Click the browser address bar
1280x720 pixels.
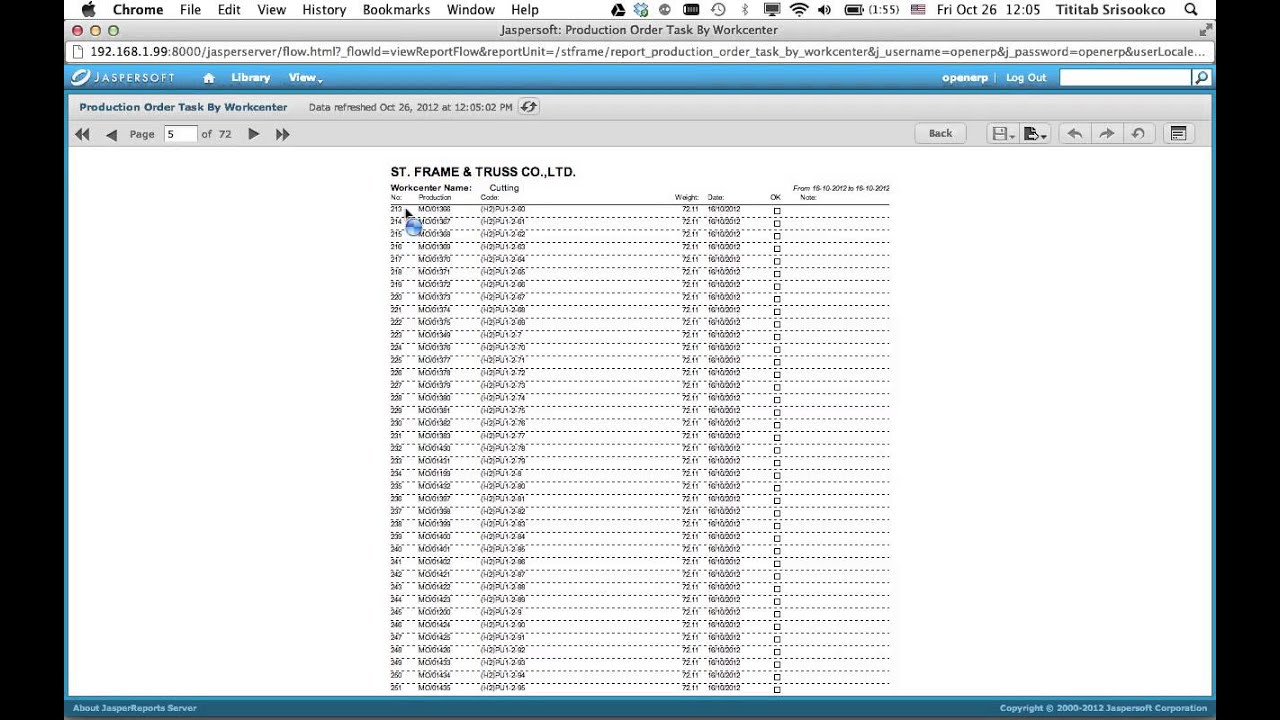(638, 51)
